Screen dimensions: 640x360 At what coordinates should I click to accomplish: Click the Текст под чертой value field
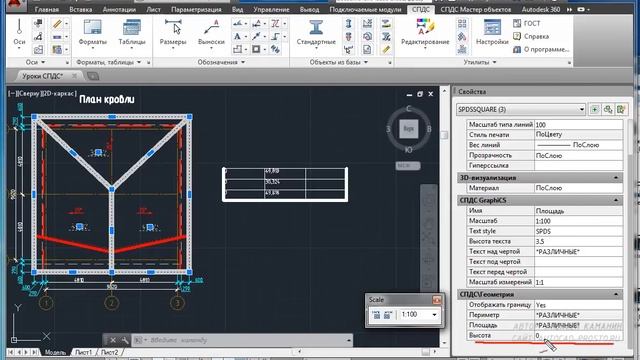pyautogui.click(x=578, y=262)
